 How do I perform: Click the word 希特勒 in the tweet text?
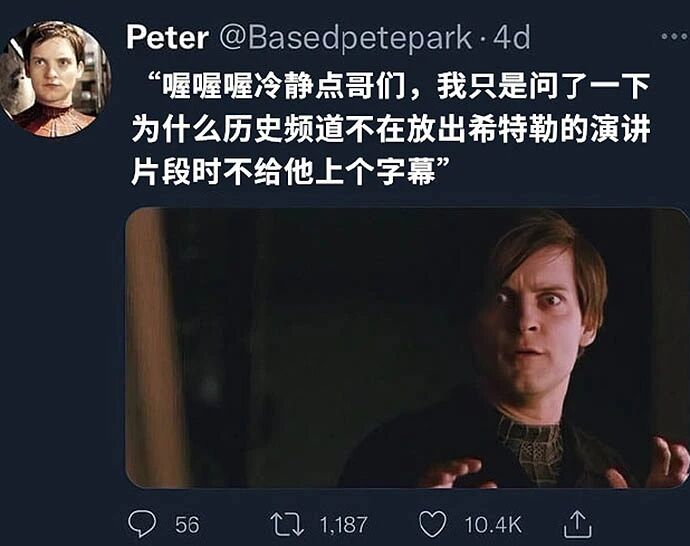pos(513,129)
